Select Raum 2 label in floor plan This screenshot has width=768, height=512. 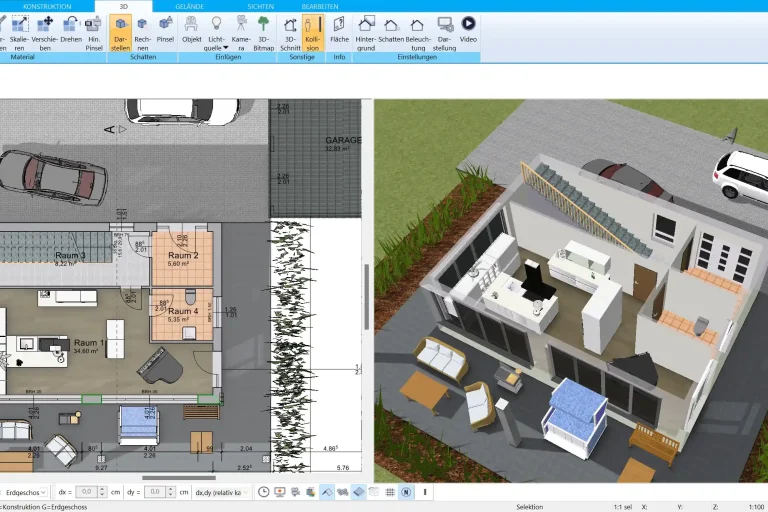point(183,255)
